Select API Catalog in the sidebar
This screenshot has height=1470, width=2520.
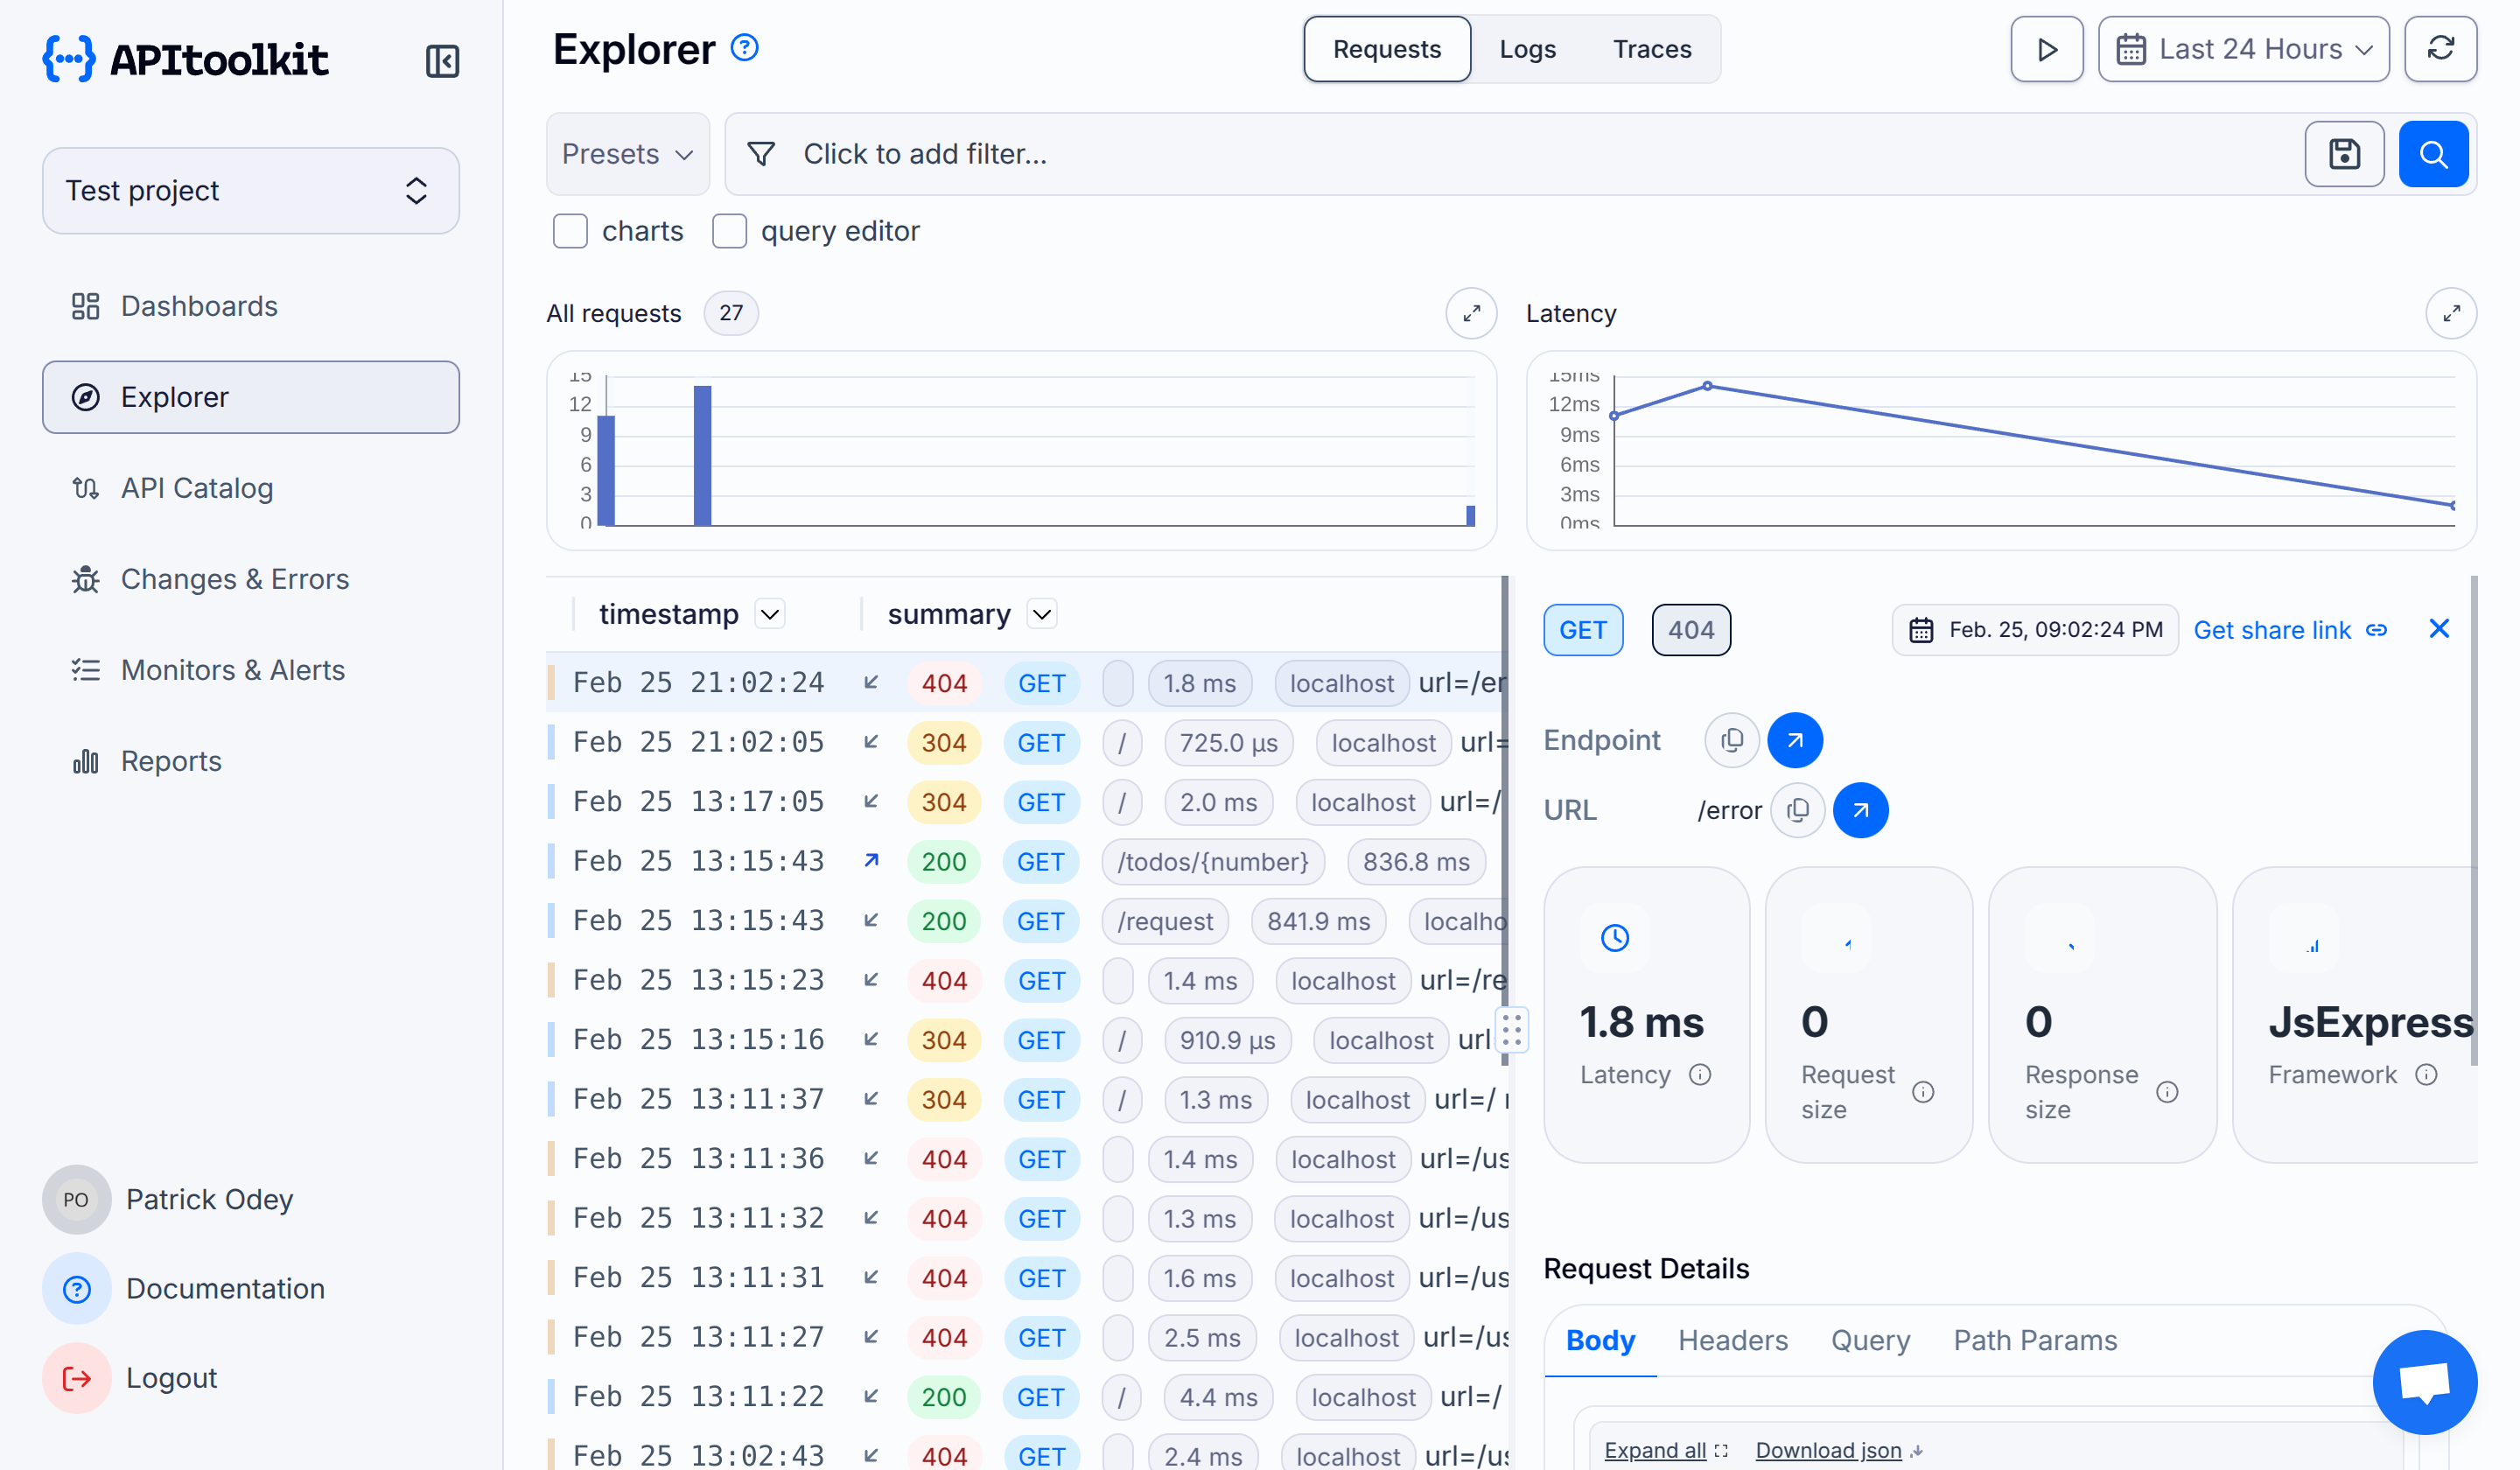pyautogui.click(x=196, y=488)
